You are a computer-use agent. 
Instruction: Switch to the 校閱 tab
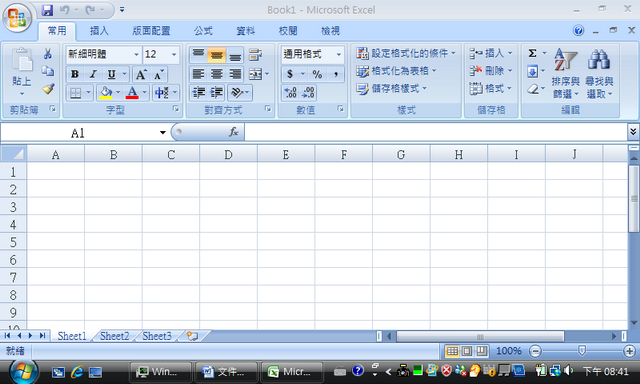point(288,31)
